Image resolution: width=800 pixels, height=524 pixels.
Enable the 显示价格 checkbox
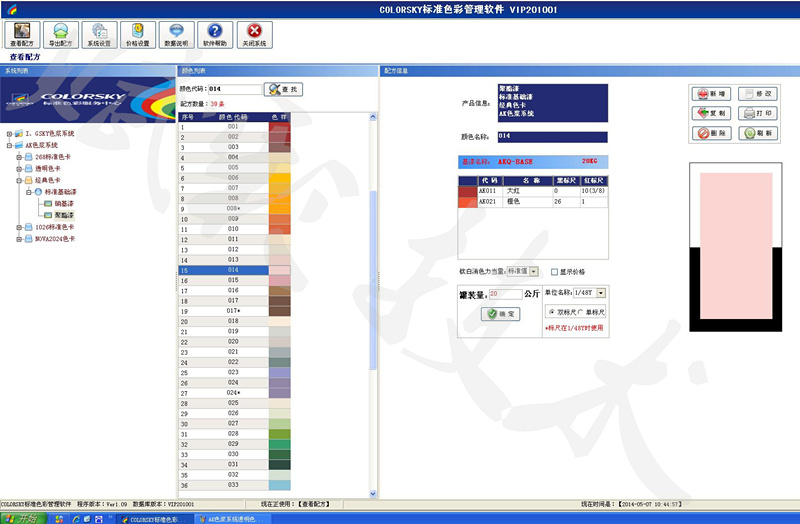555,271
